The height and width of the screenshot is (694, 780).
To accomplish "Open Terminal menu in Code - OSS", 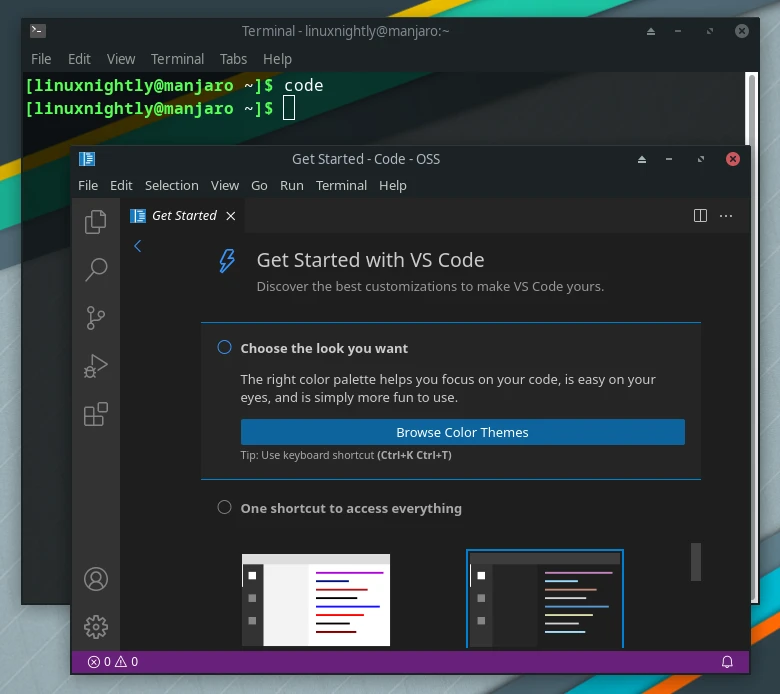I will (341, 186).
